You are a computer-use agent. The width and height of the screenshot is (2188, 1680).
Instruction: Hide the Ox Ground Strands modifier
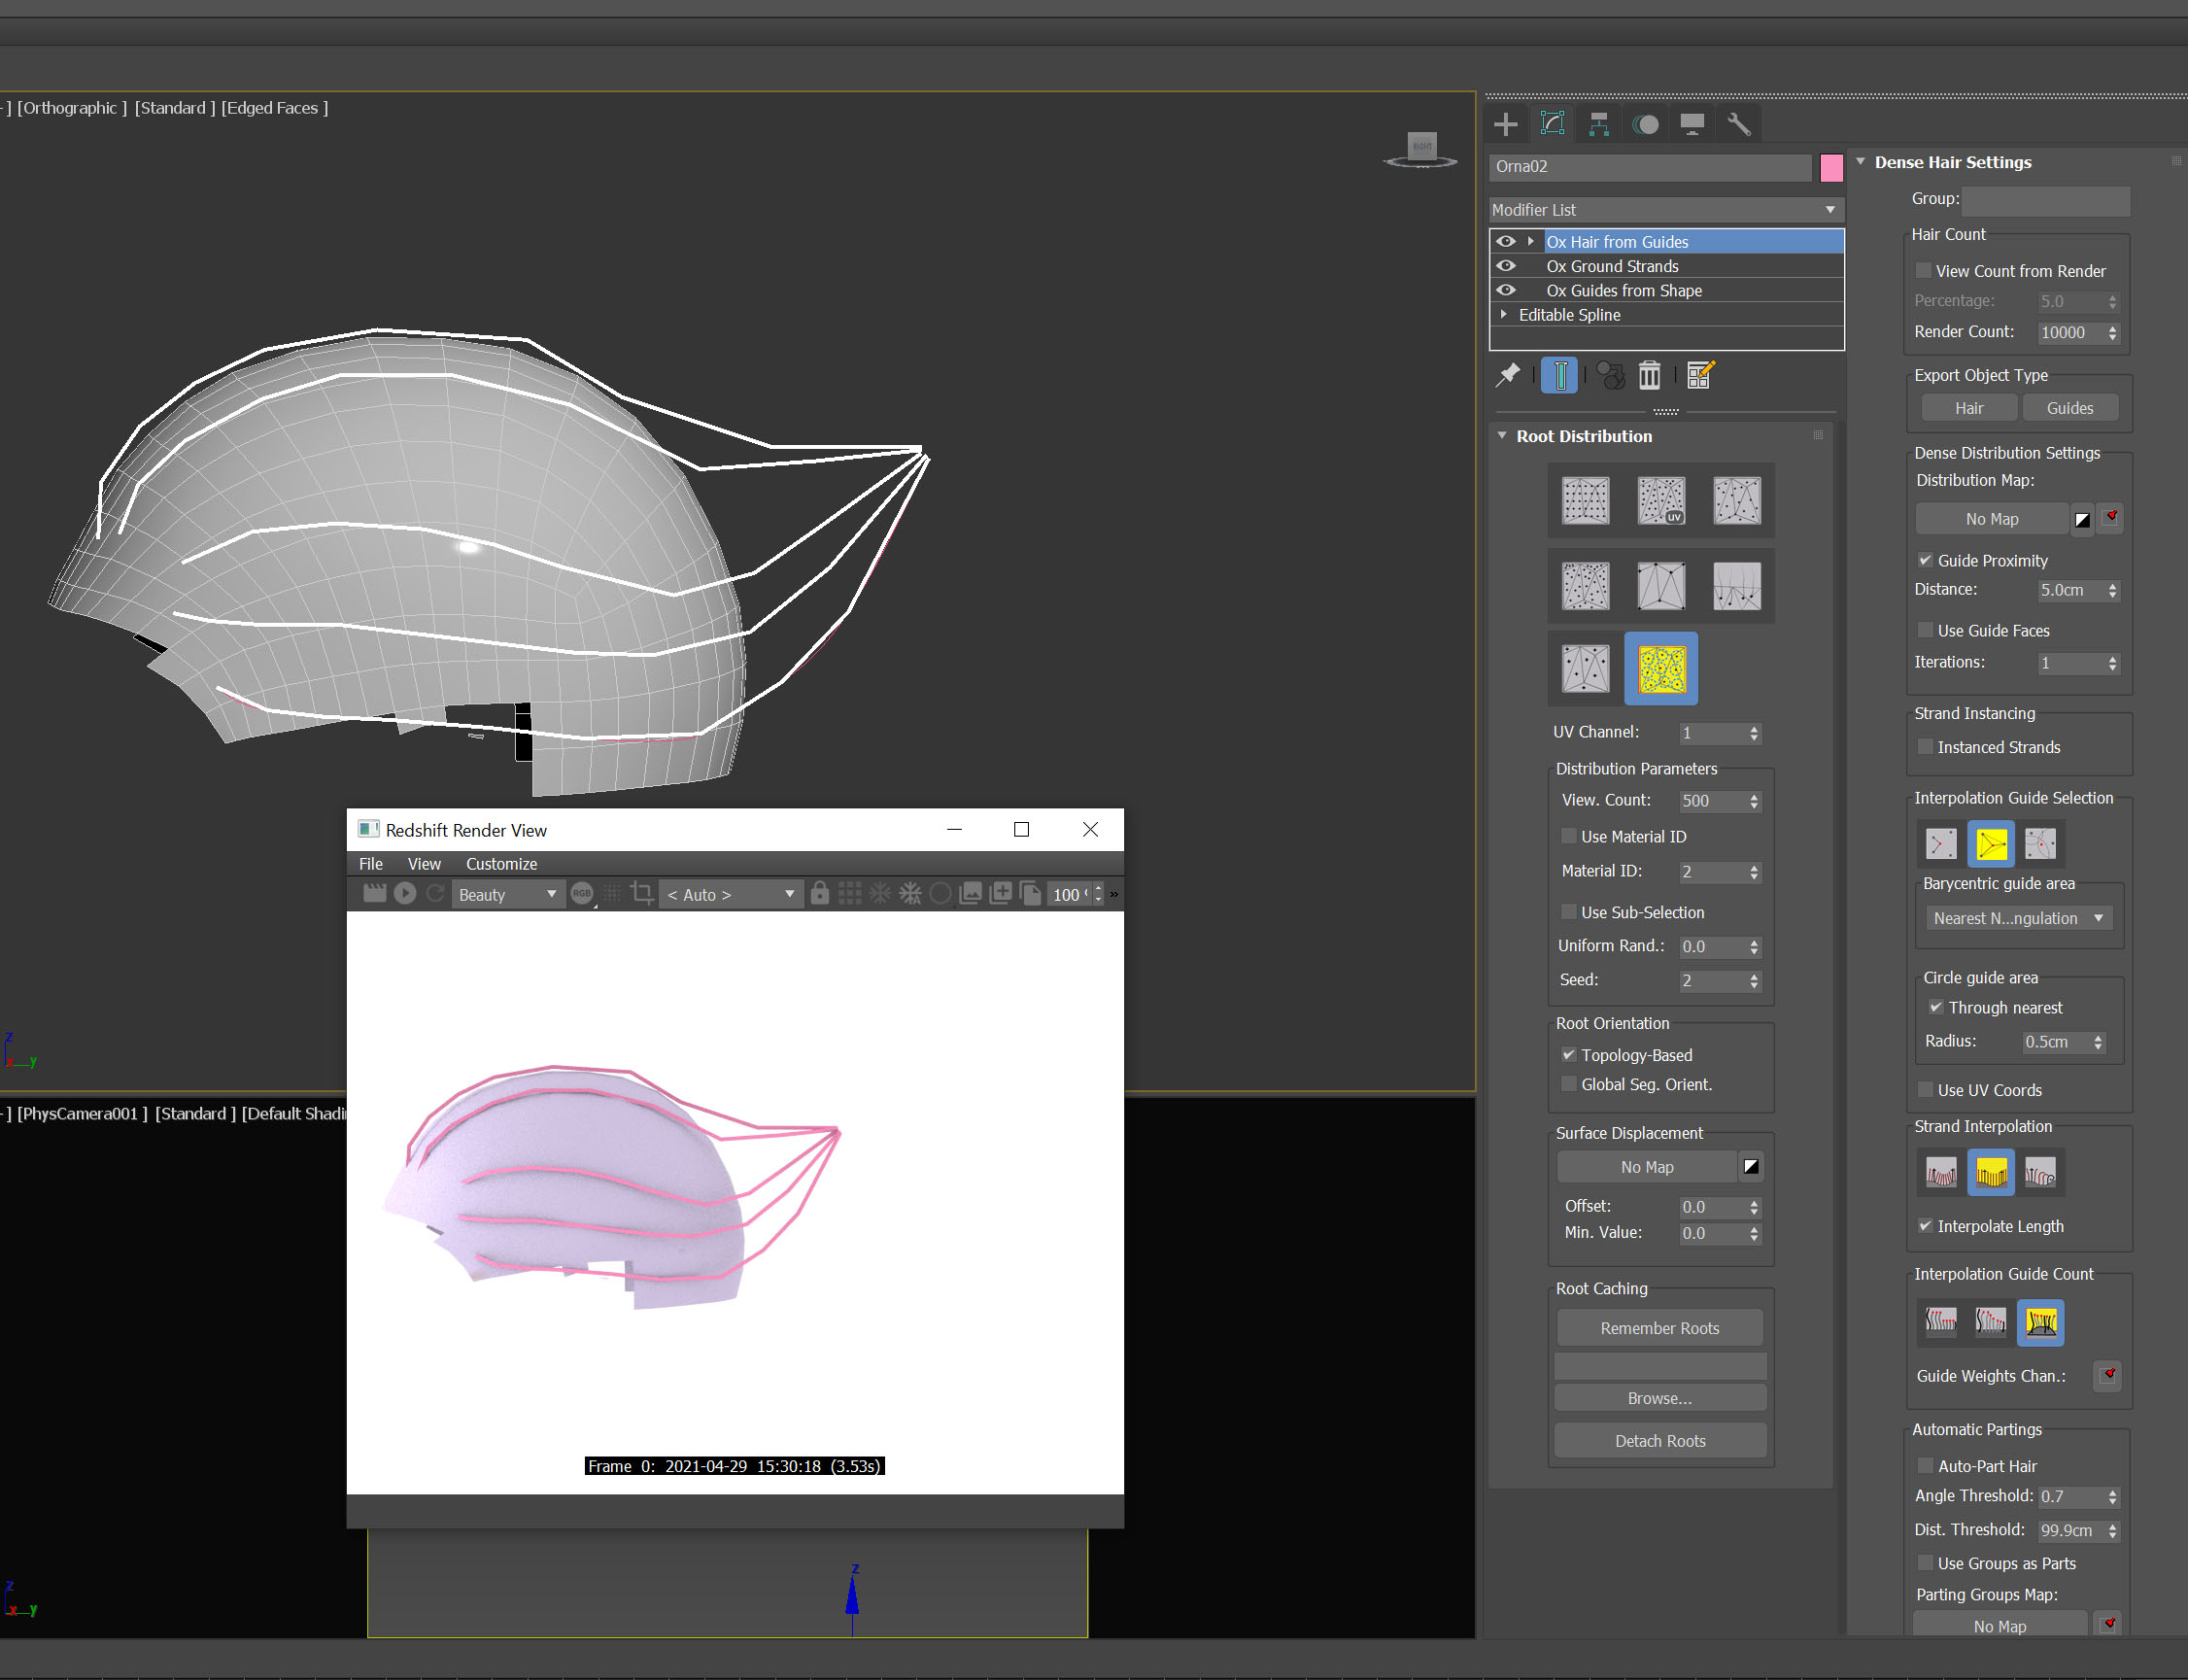click(x=1506, y=266)
